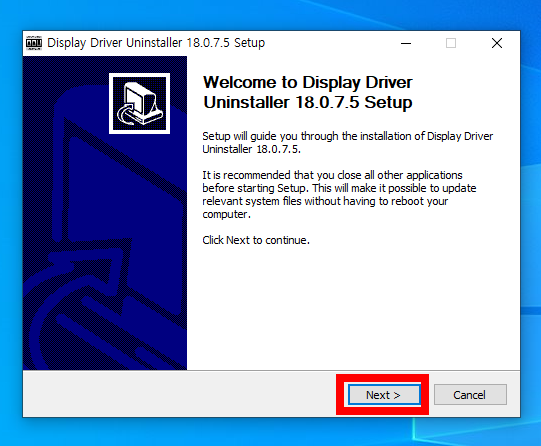The width and height of the screenshot is (541, 446).
Task: Close the setup window with X
Action: pyautogui.click(x=497, y=43)
